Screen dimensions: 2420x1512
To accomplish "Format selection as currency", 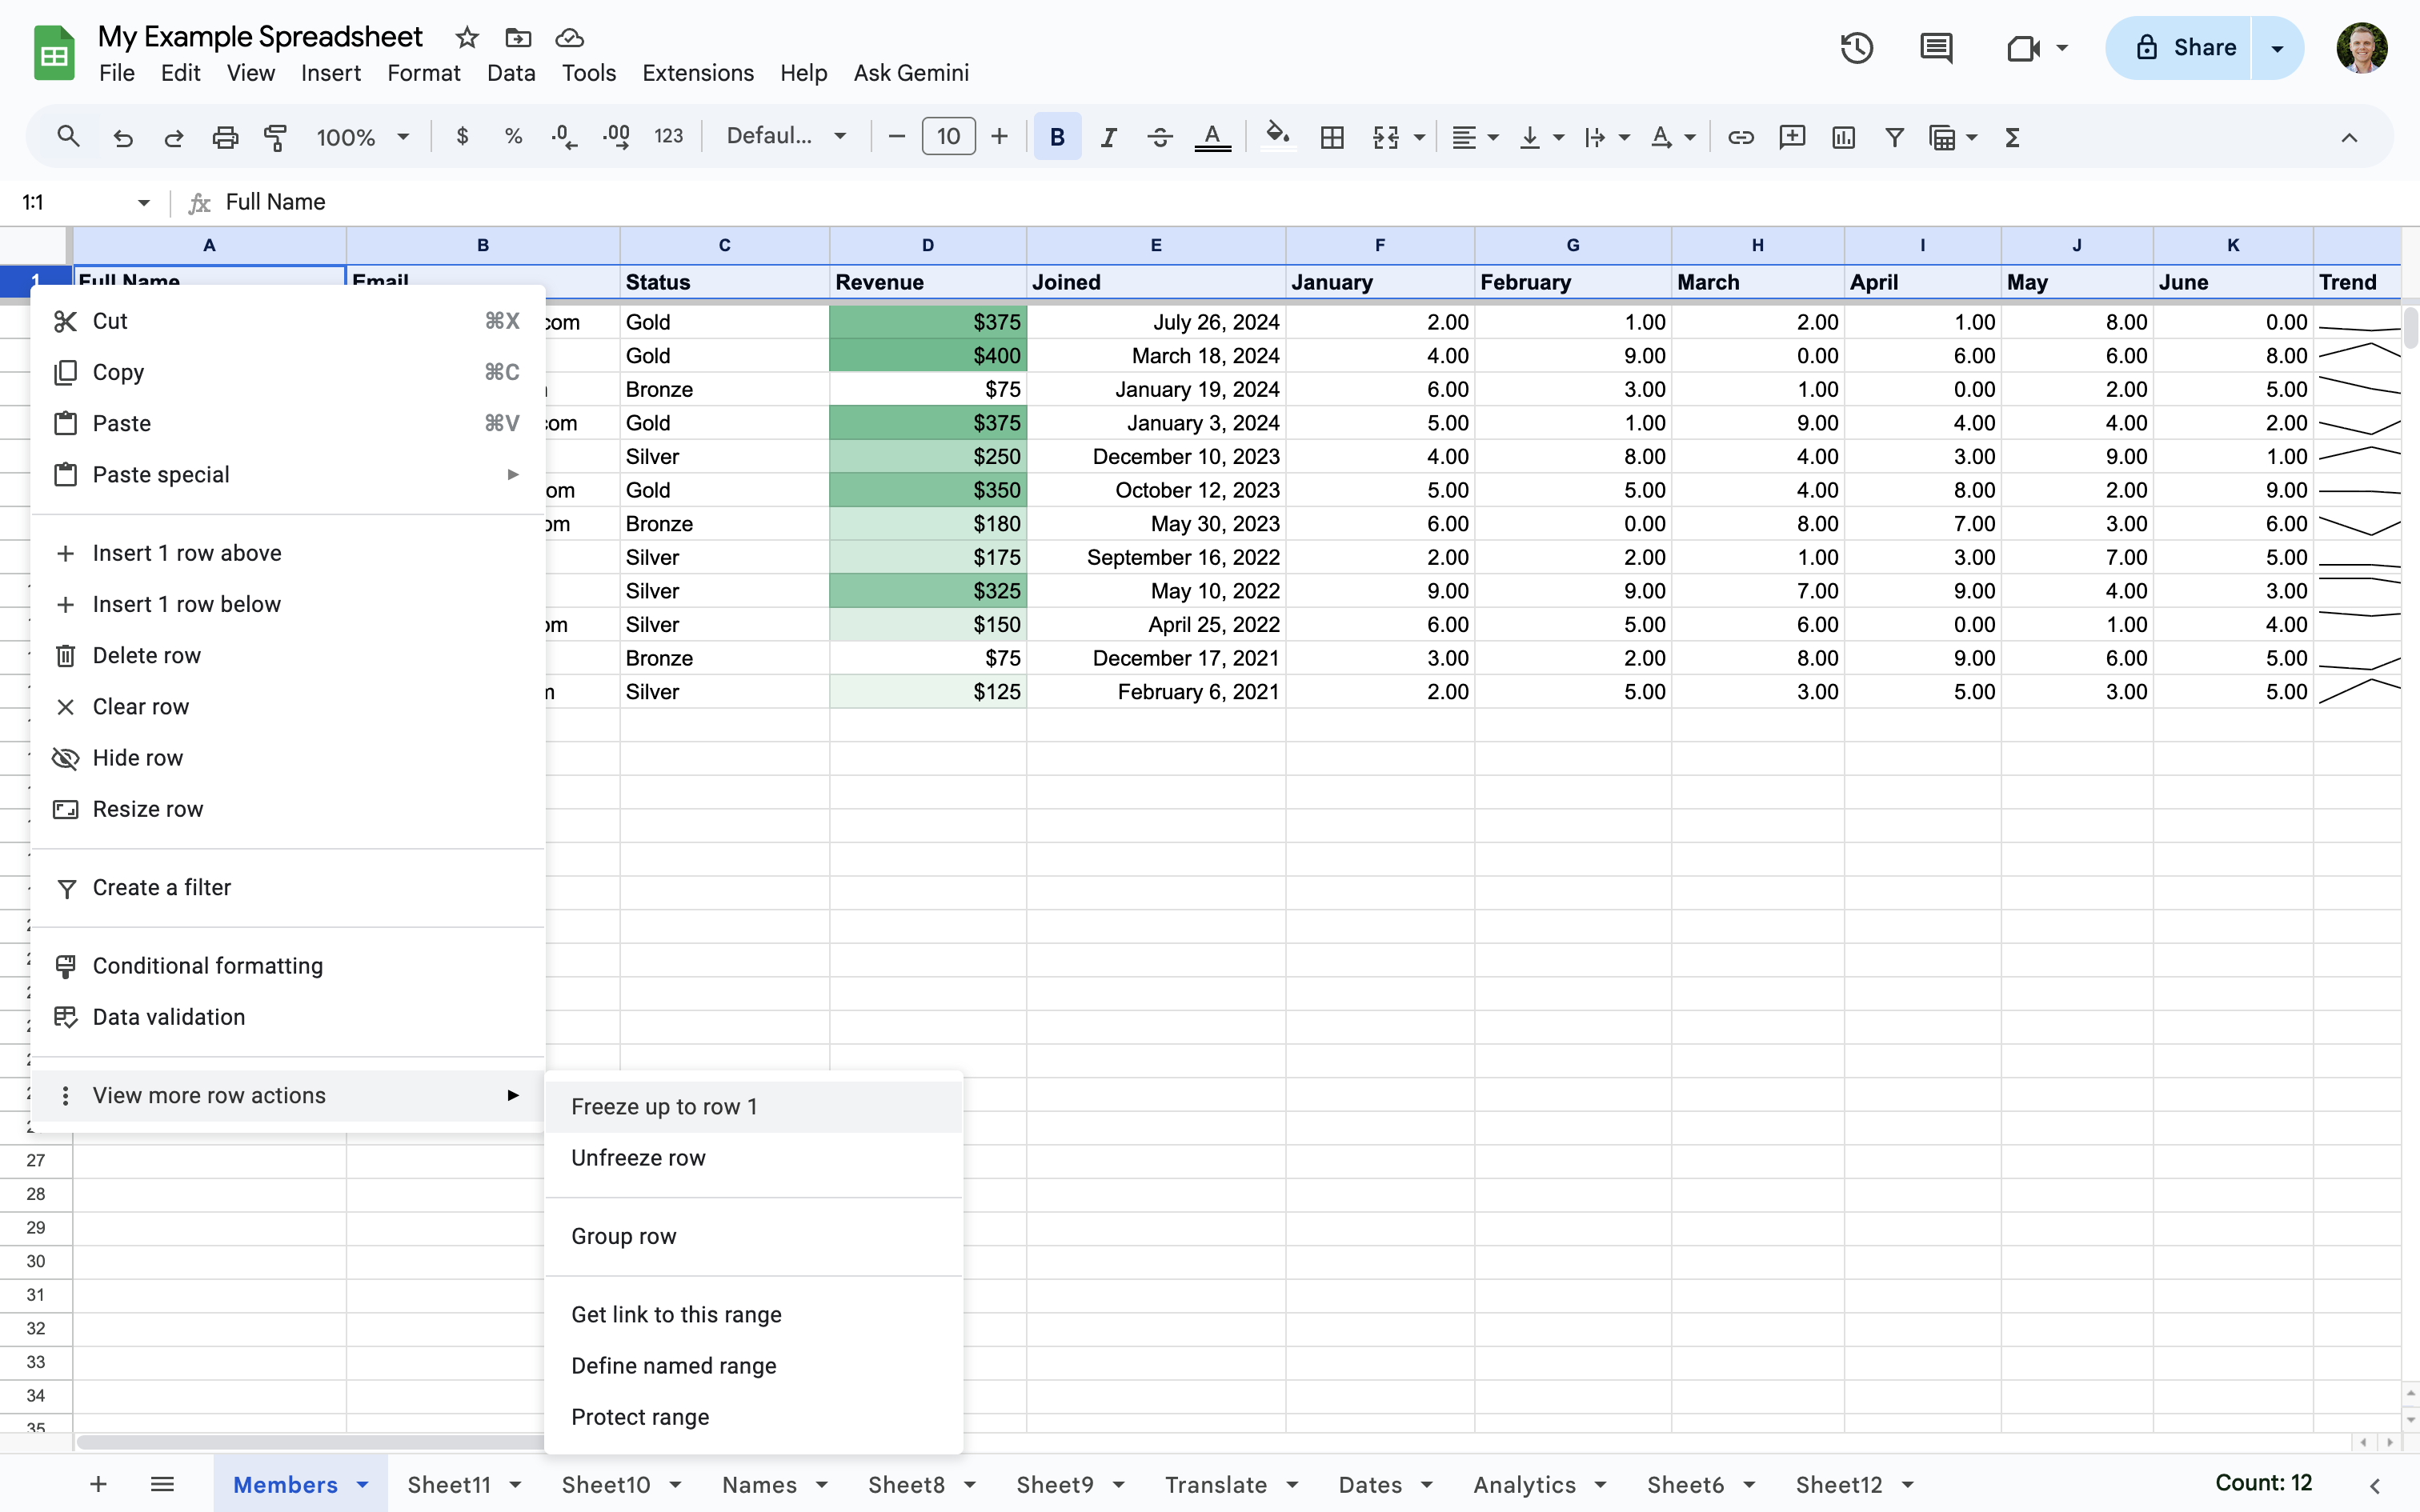I will click(462, 137).
